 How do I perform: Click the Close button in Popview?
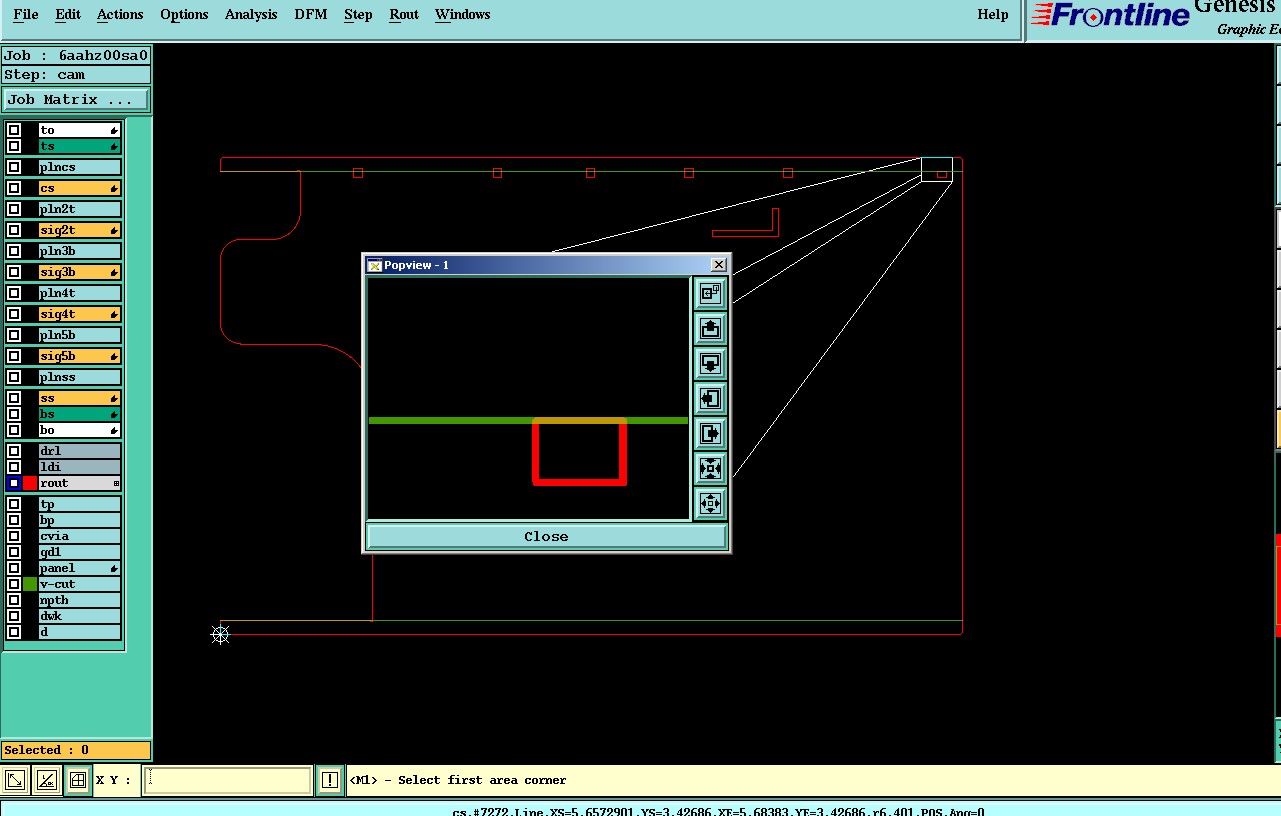546,537
